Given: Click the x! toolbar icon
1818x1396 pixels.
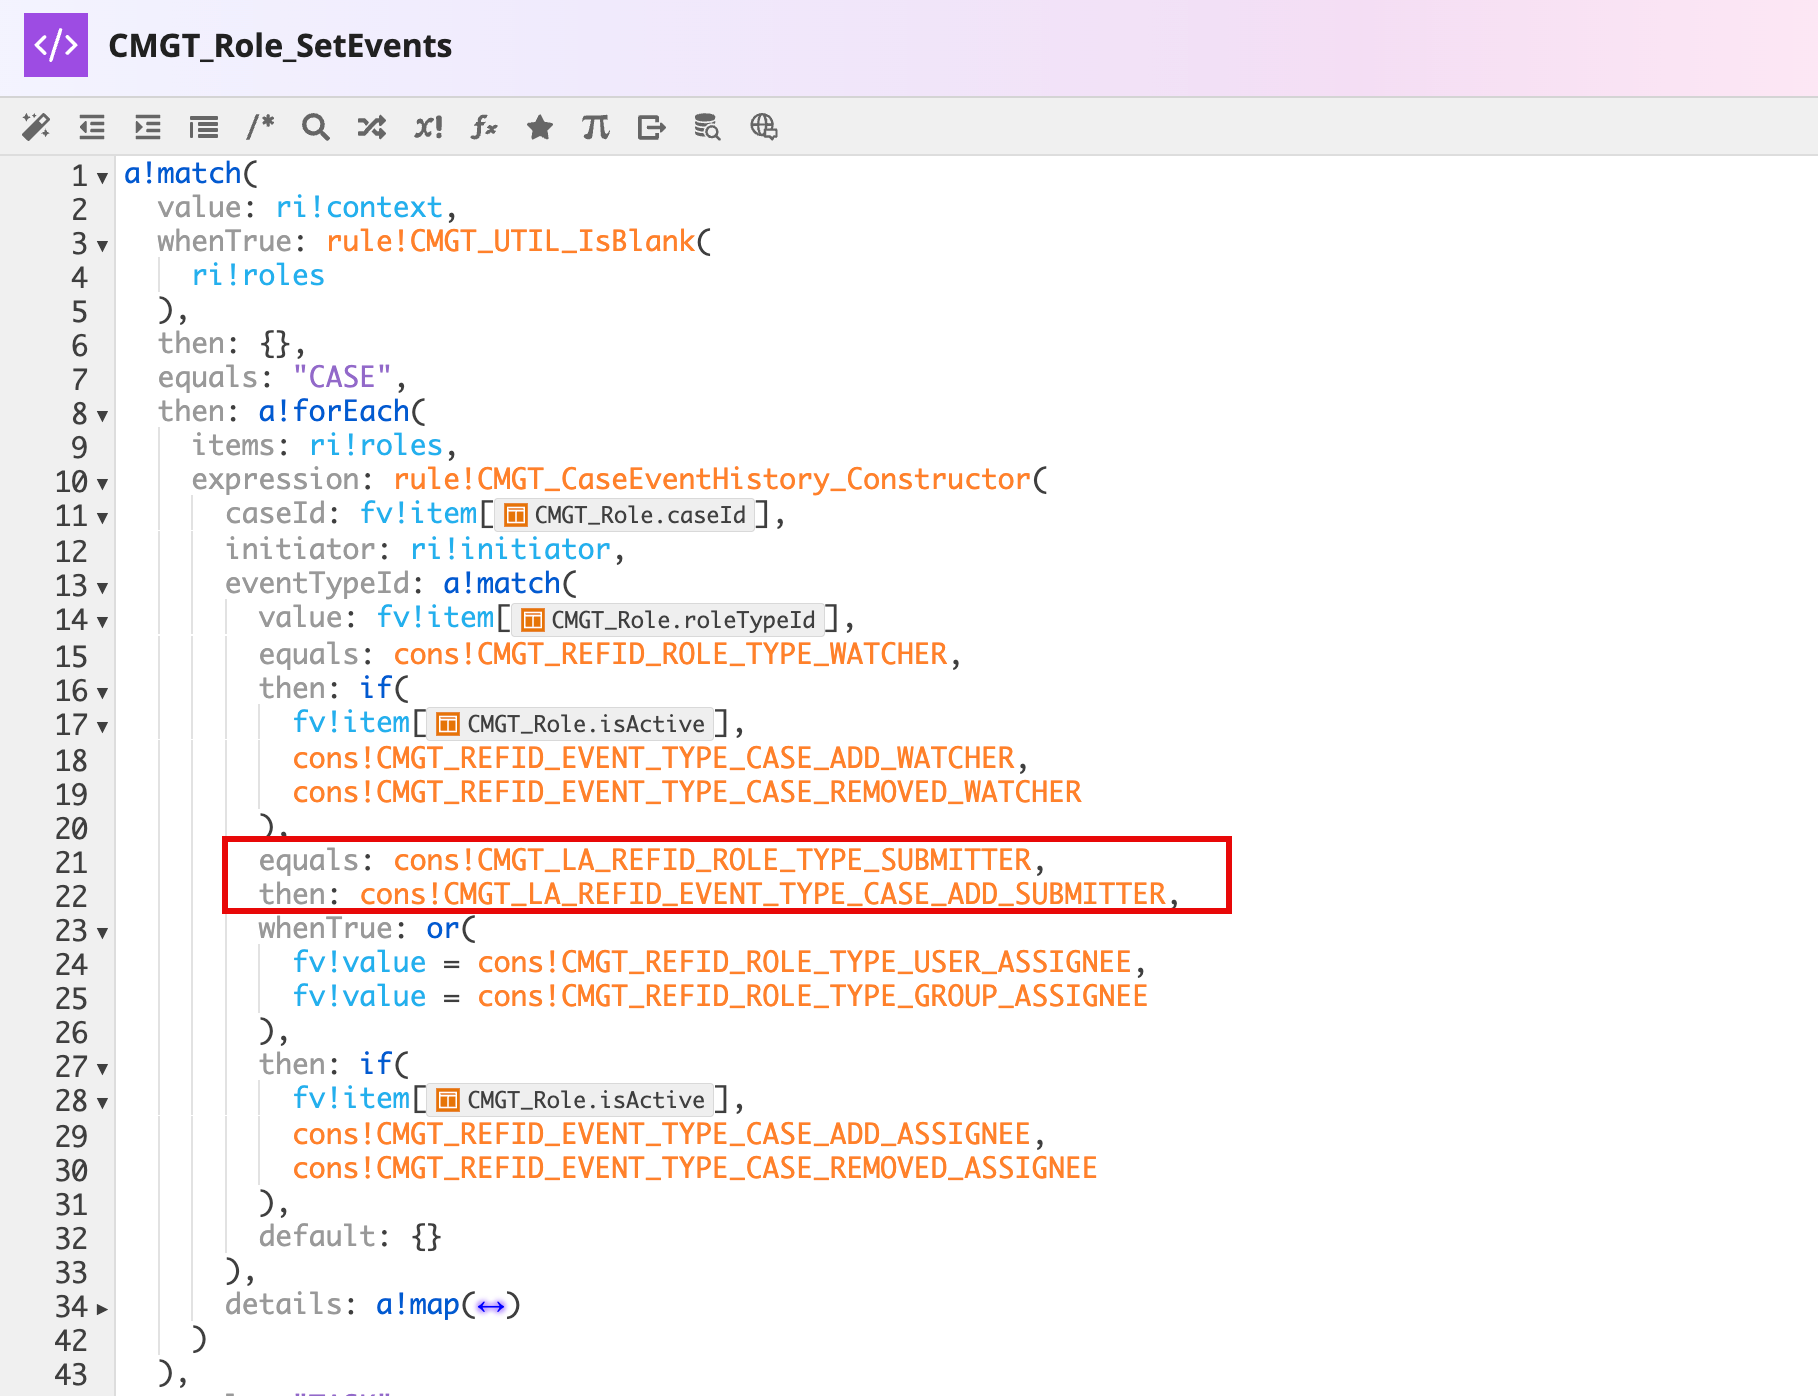Looking at the screenshot, I should coord(428,127).
